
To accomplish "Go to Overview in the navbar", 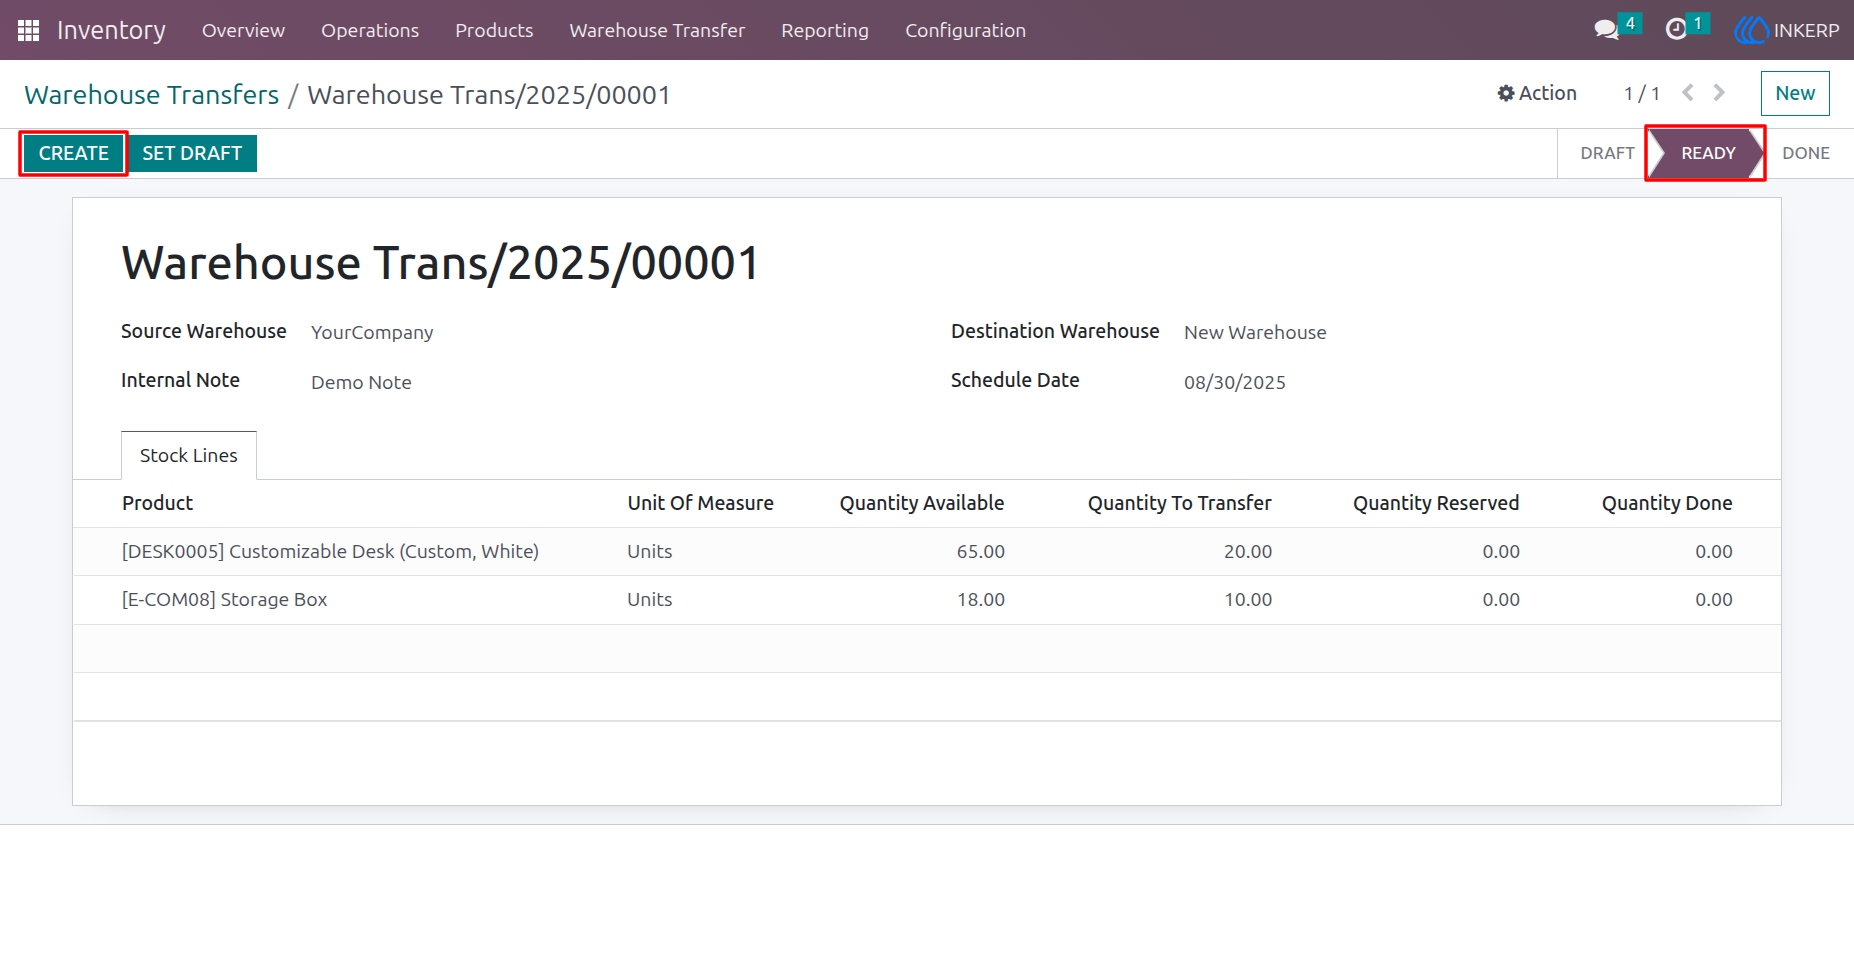I will pos(243,30).
